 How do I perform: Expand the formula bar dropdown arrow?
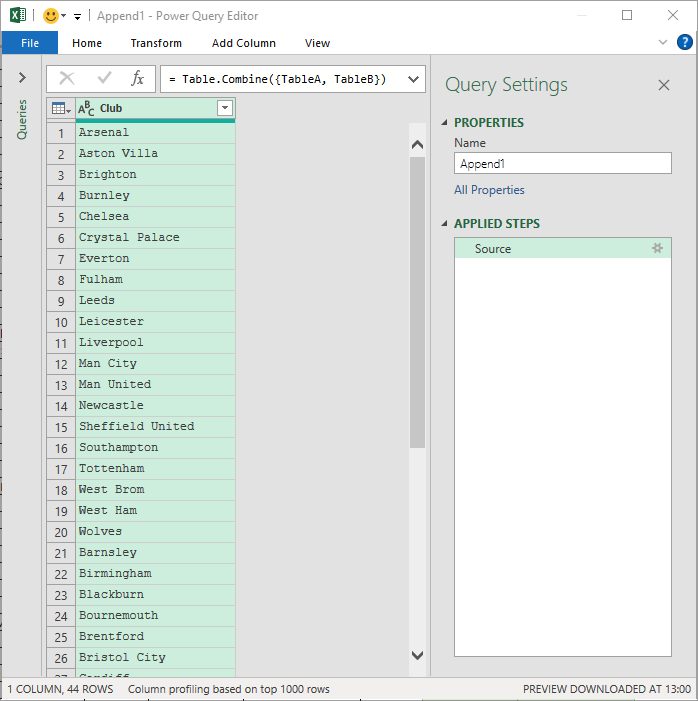(411, 78)
